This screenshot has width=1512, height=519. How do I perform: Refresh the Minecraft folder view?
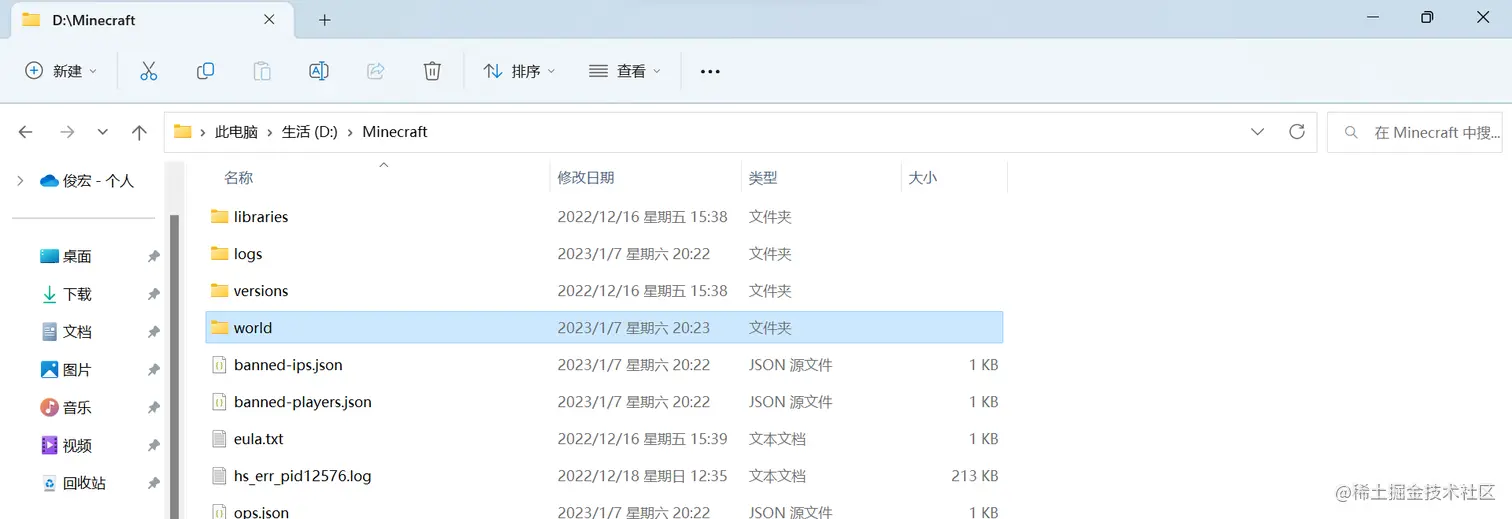pos(1297,131)
